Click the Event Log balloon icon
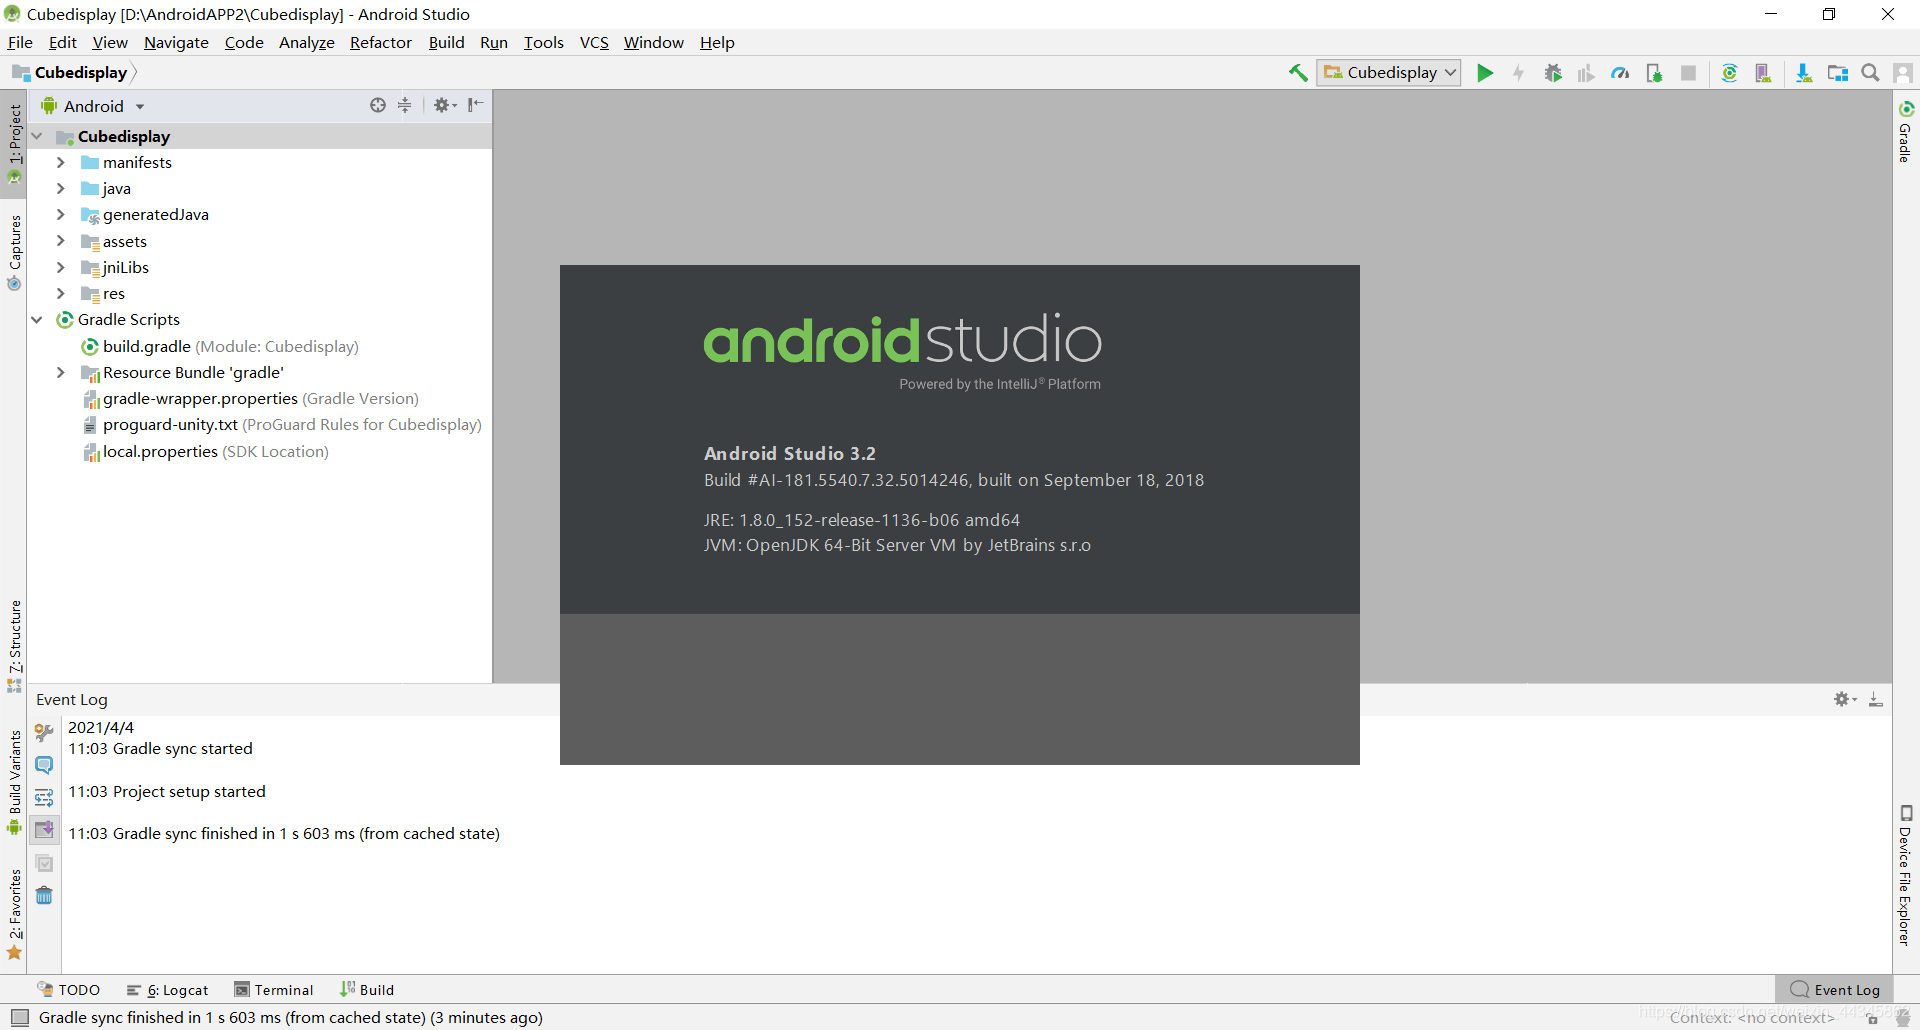 (44, 765)
